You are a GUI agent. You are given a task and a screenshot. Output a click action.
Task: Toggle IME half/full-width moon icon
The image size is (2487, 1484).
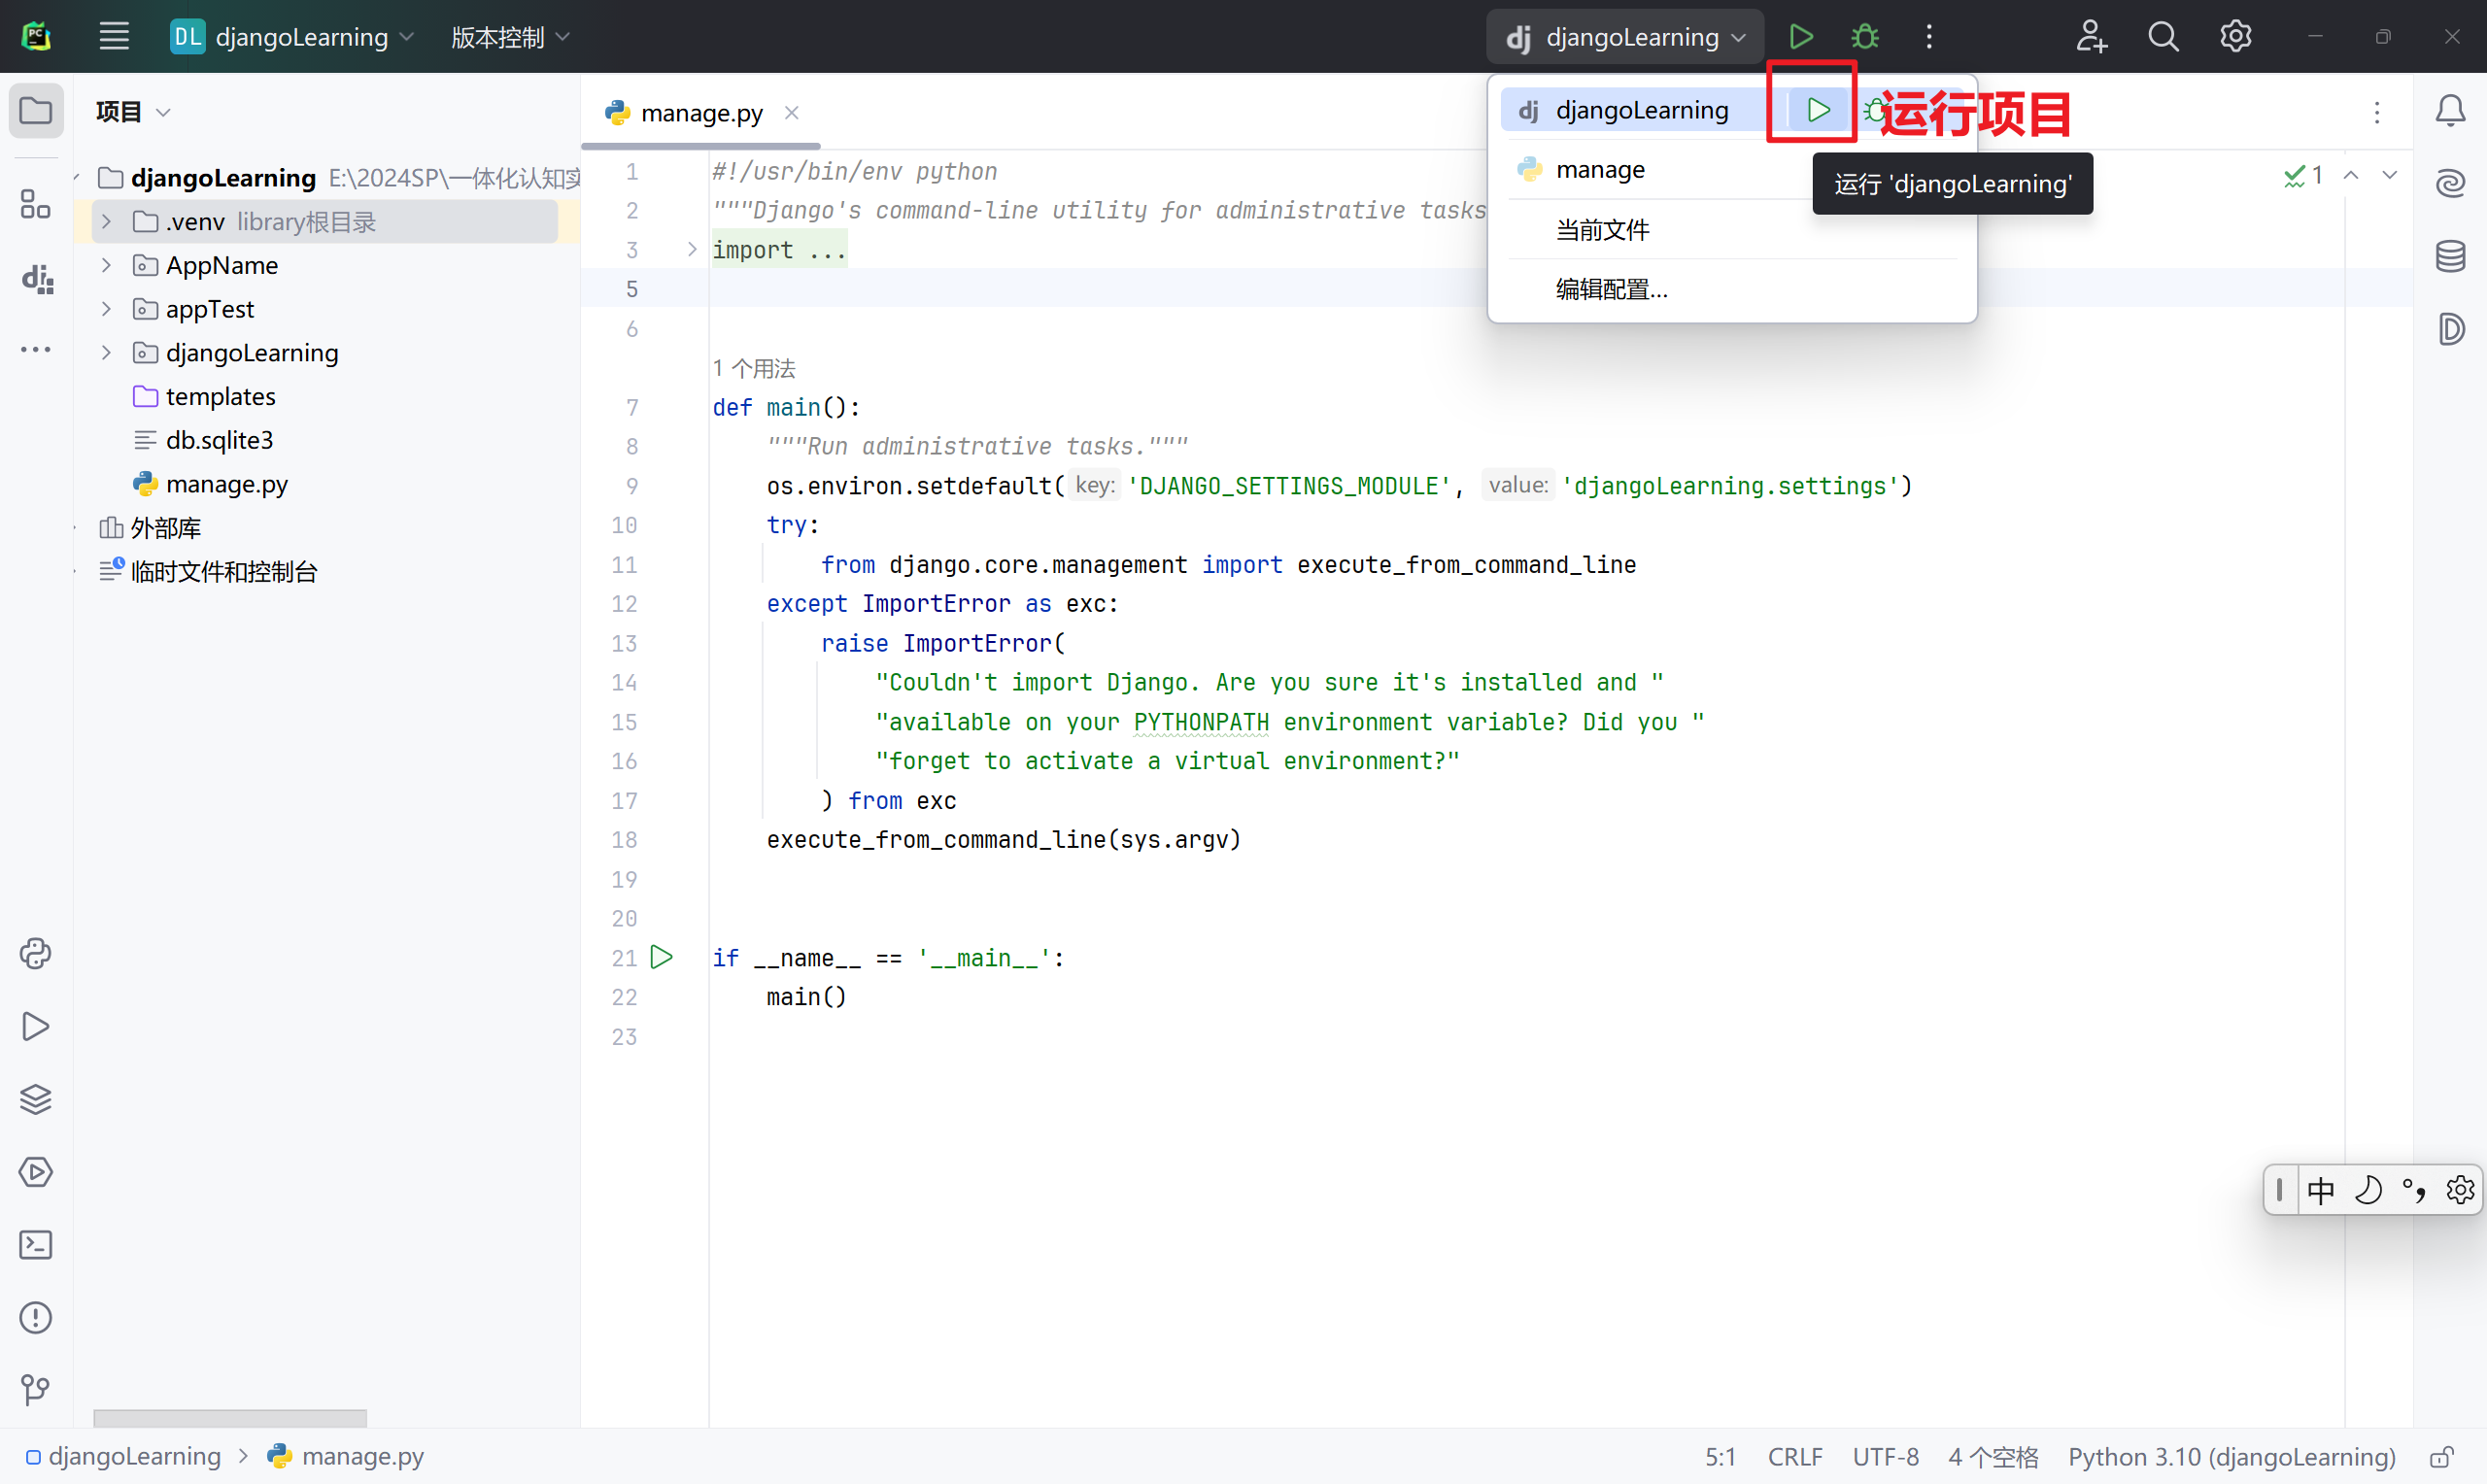[2367, 1190]
